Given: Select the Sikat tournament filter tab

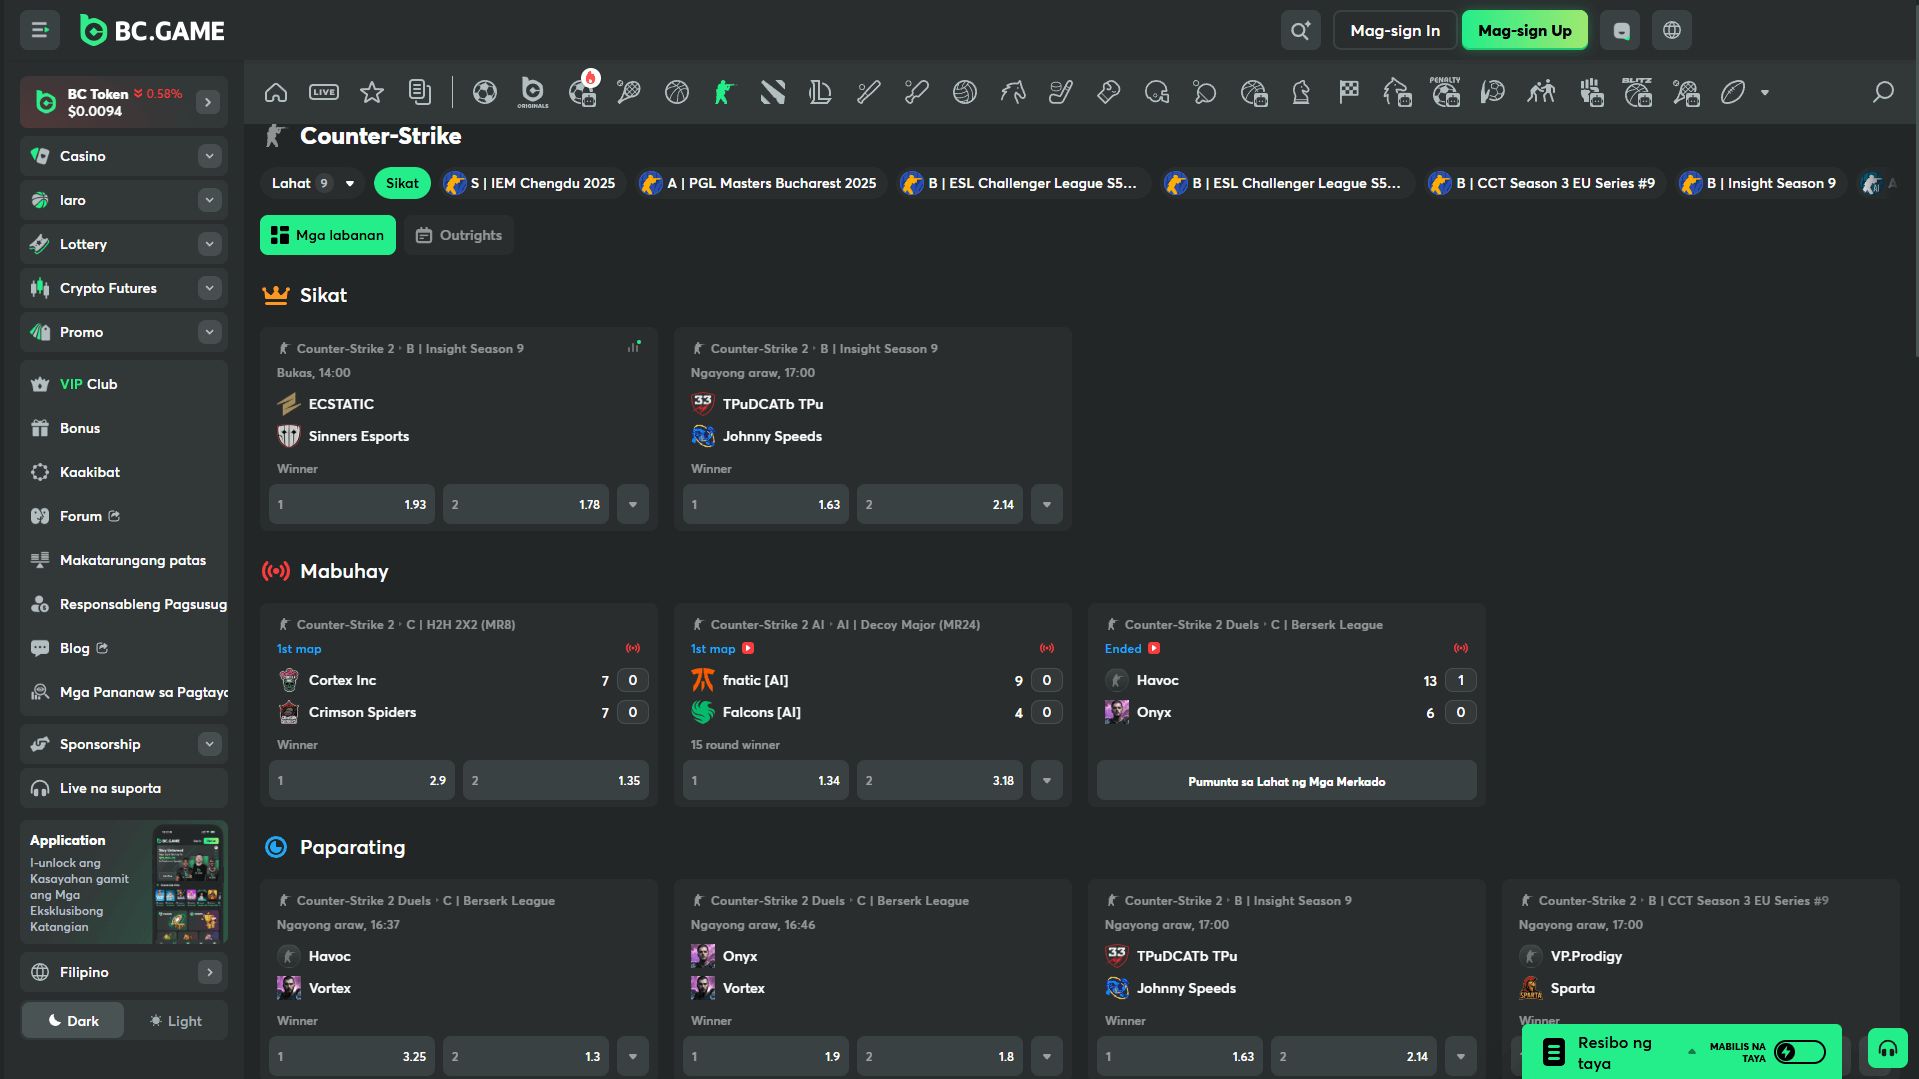Looking at the screenshot, I should [x=402, y=183].
